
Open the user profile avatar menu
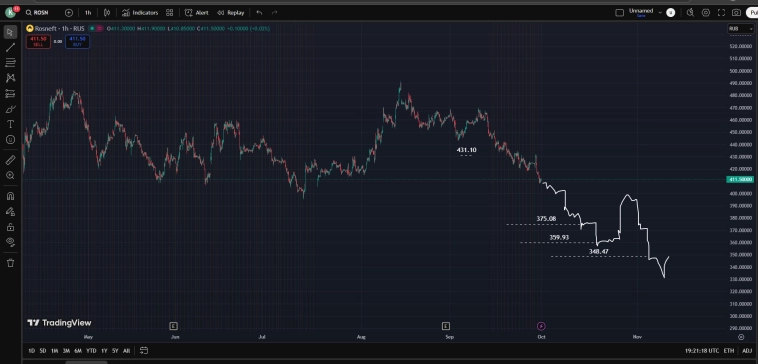point(11,13)
